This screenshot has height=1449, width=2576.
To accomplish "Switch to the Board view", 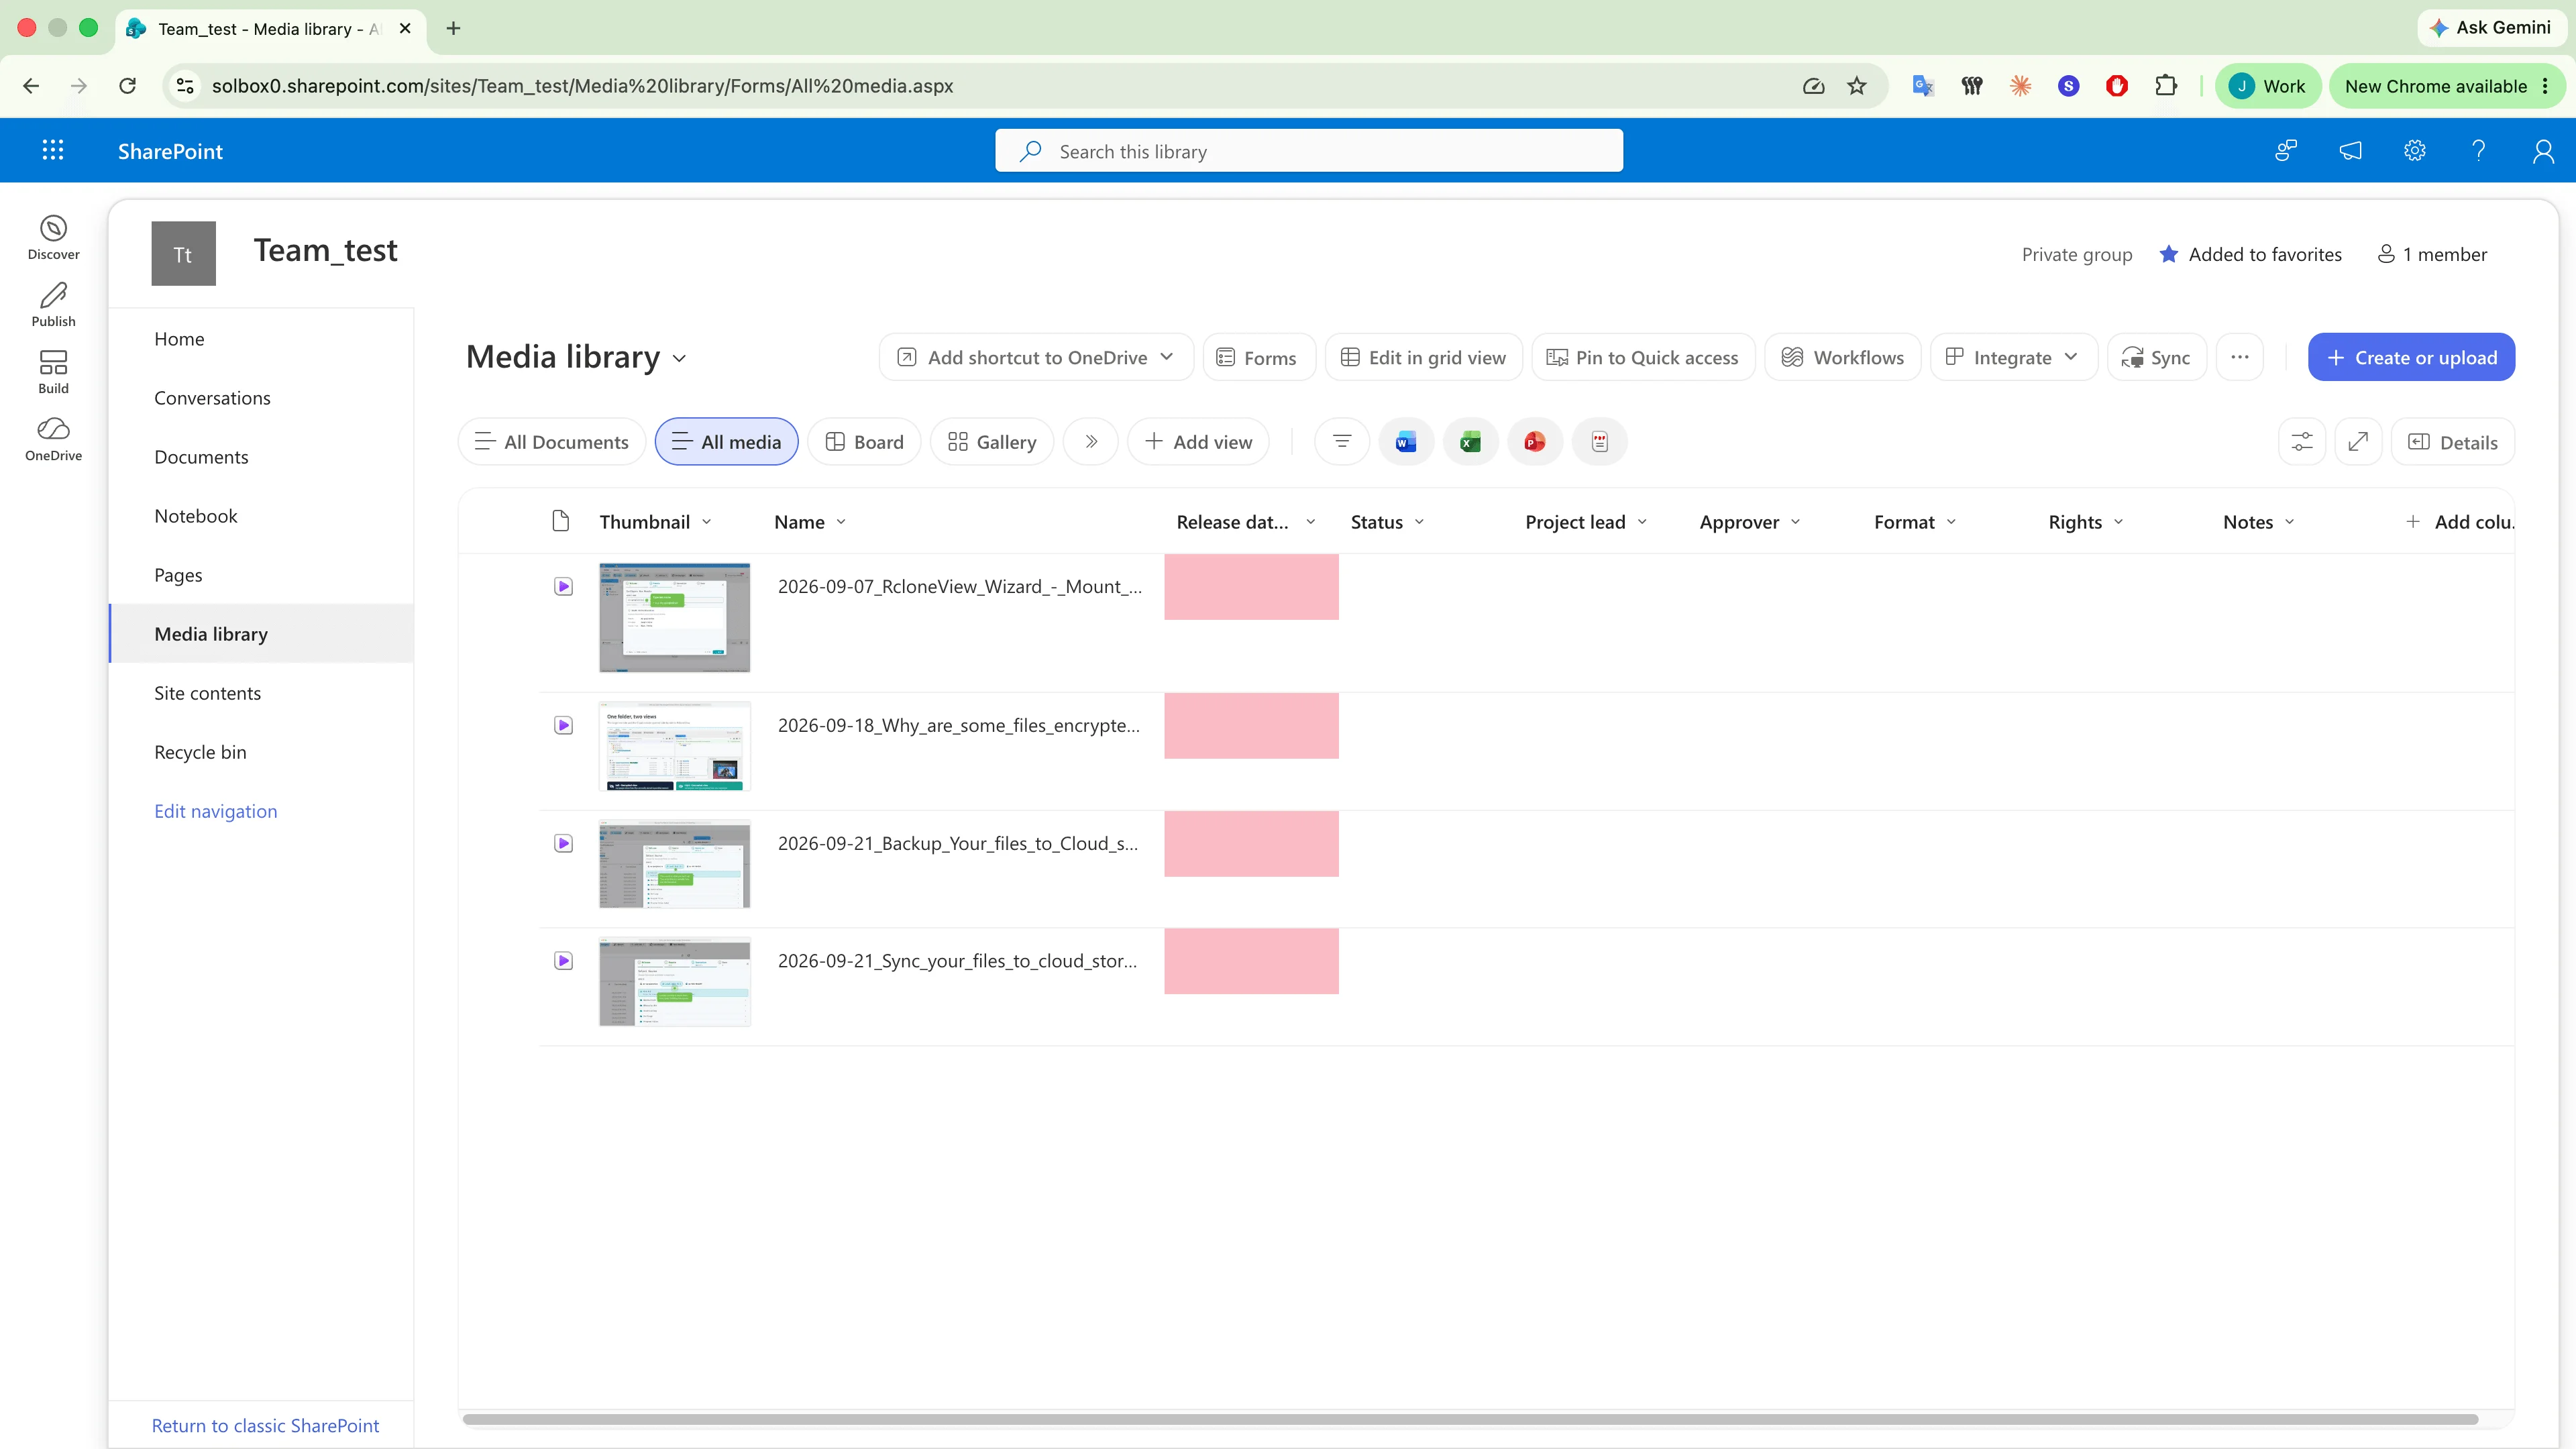I will tap(864, 441).
